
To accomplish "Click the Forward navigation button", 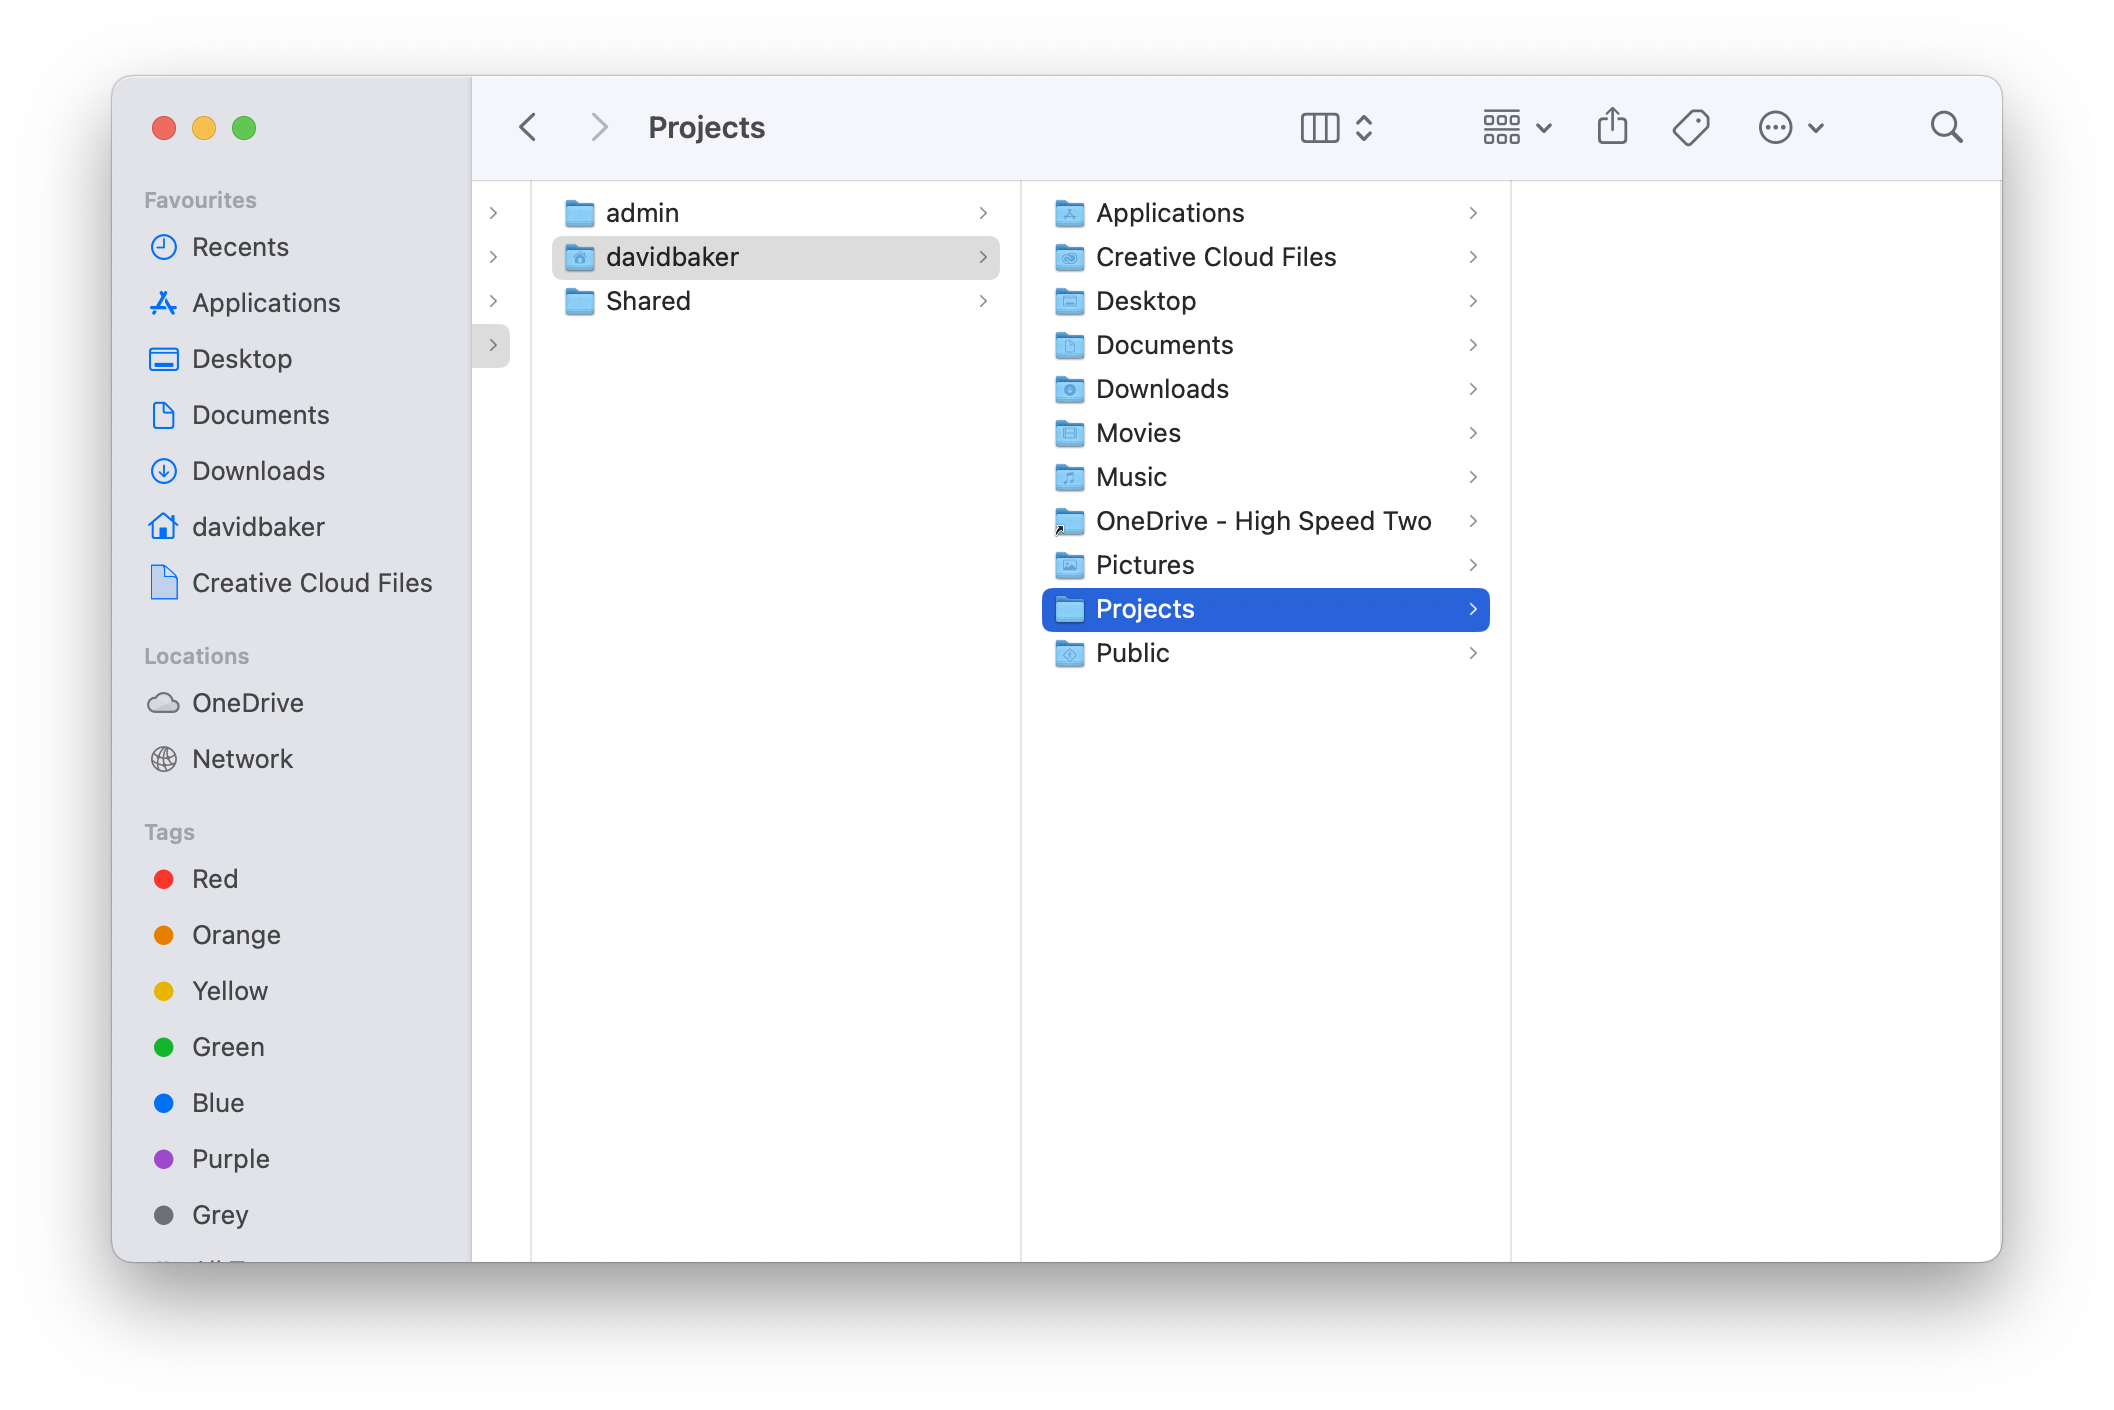I will [x=599, y=126].
